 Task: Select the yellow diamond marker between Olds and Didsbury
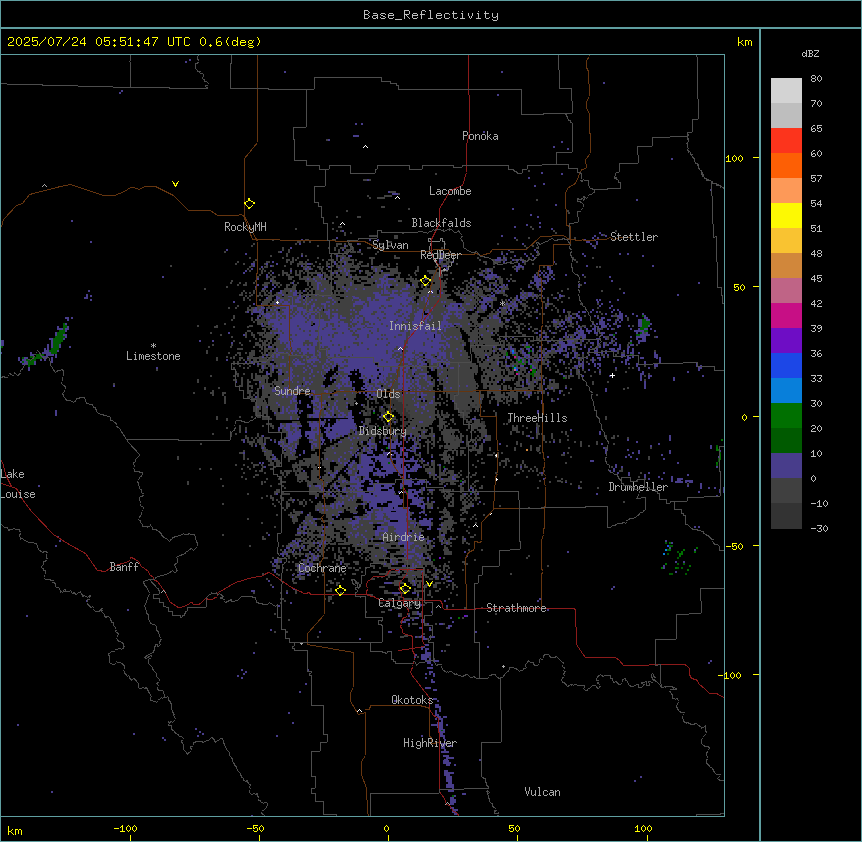(388, 417)
